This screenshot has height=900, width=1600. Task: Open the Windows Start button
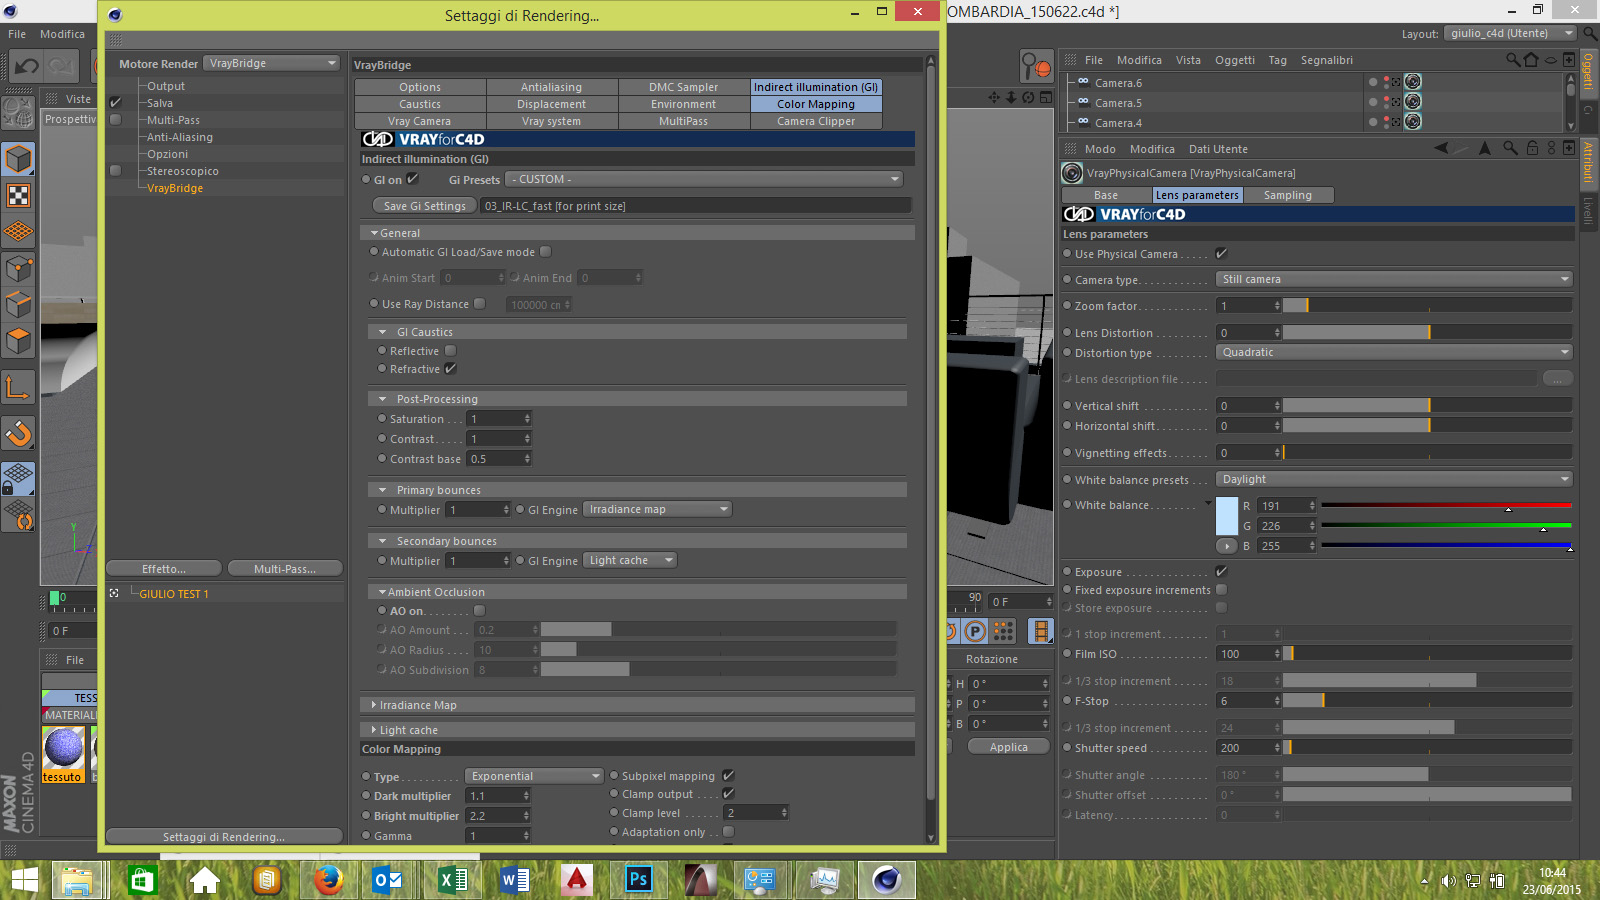pyautogui.click(x=24, y=880)
